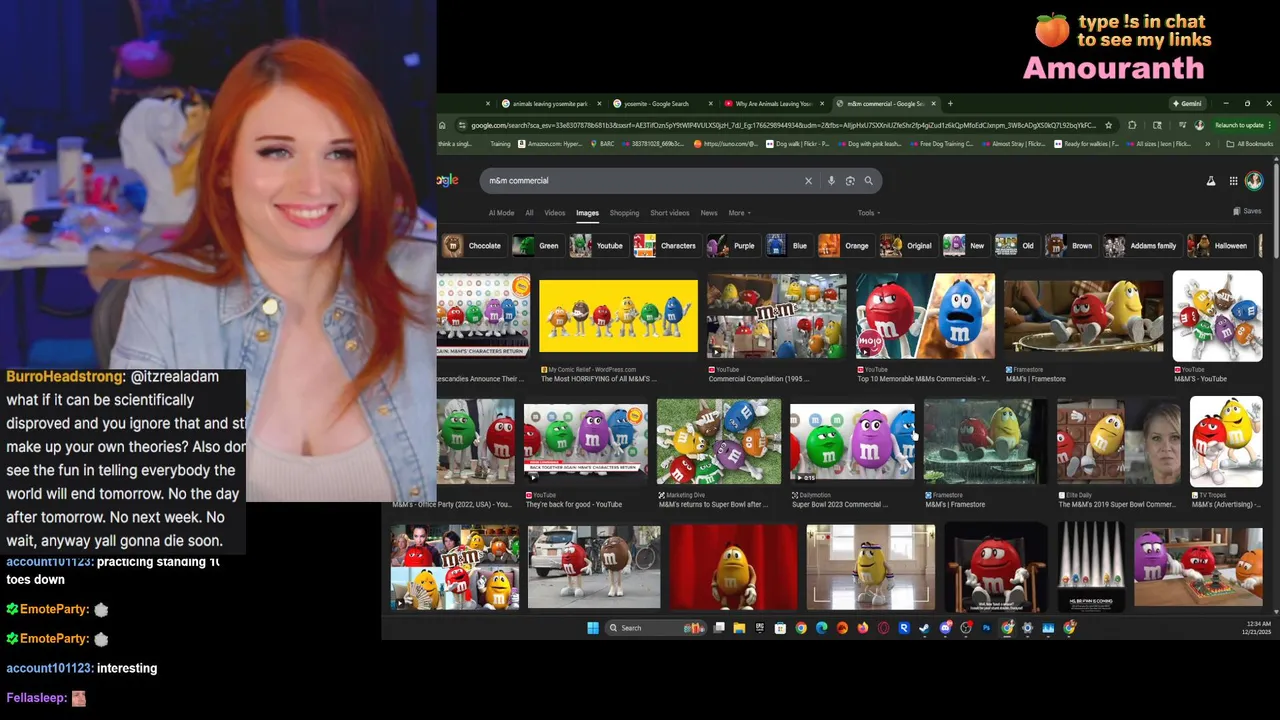Open Task View on the taskbar
Image resolution: width=1280 pixels, height=720 pixels.
719,628
